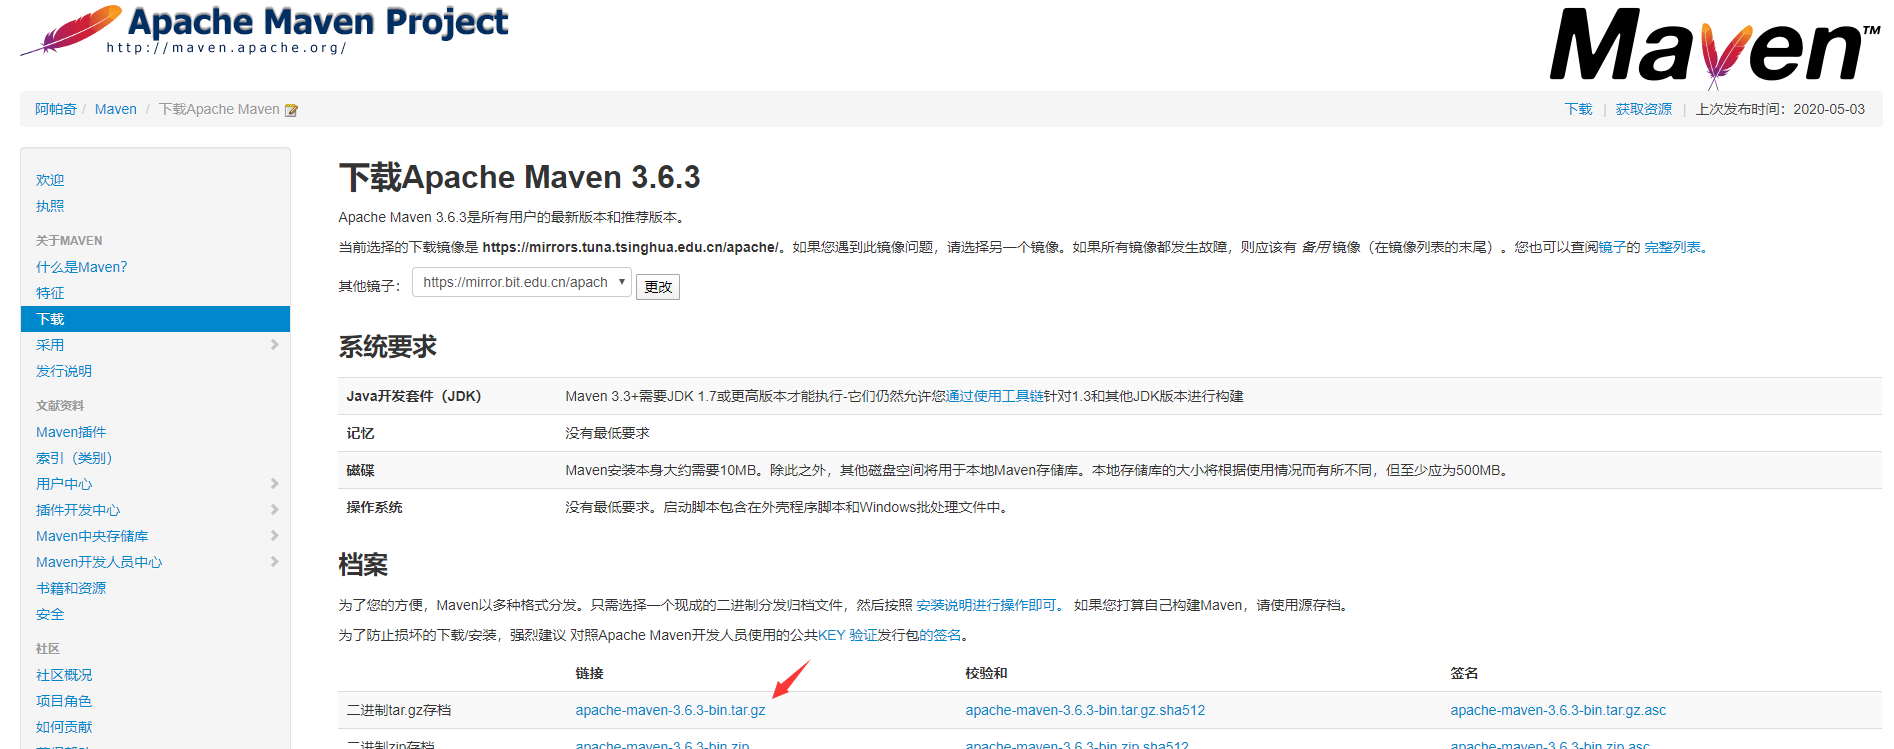Open the 其他镜子 mirror dropdown
Viewport: 1894px width, 749px height.
pos(522,282)
